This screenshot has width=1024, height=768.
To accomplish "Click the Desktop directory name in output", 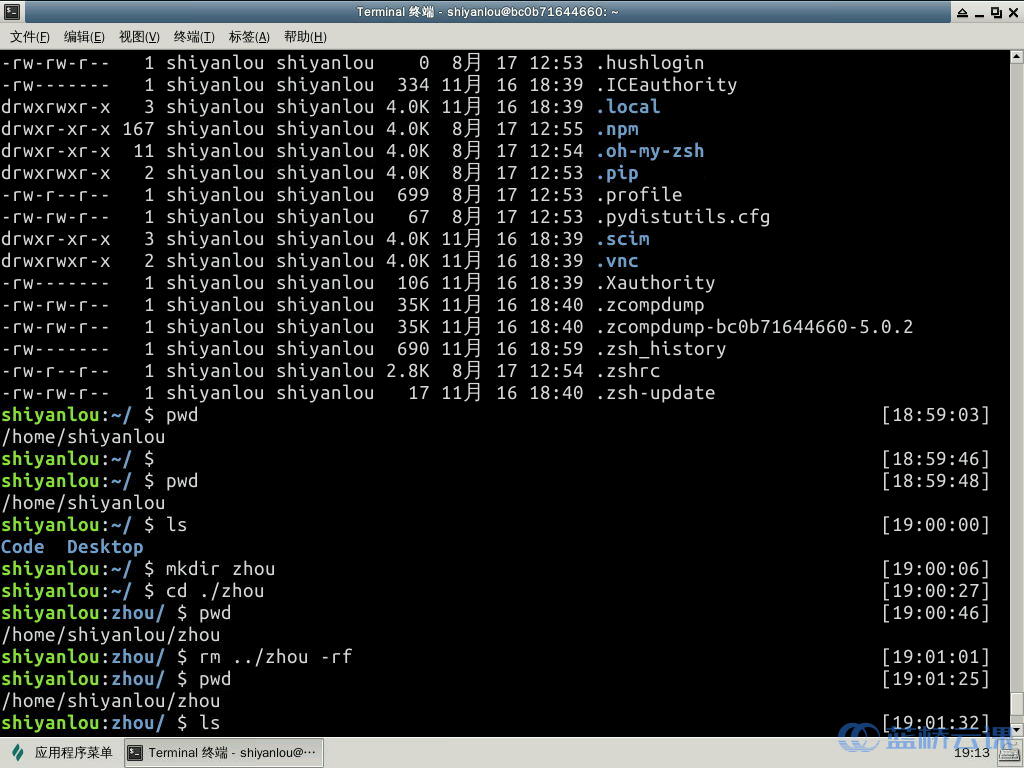I will click(105, 546).
